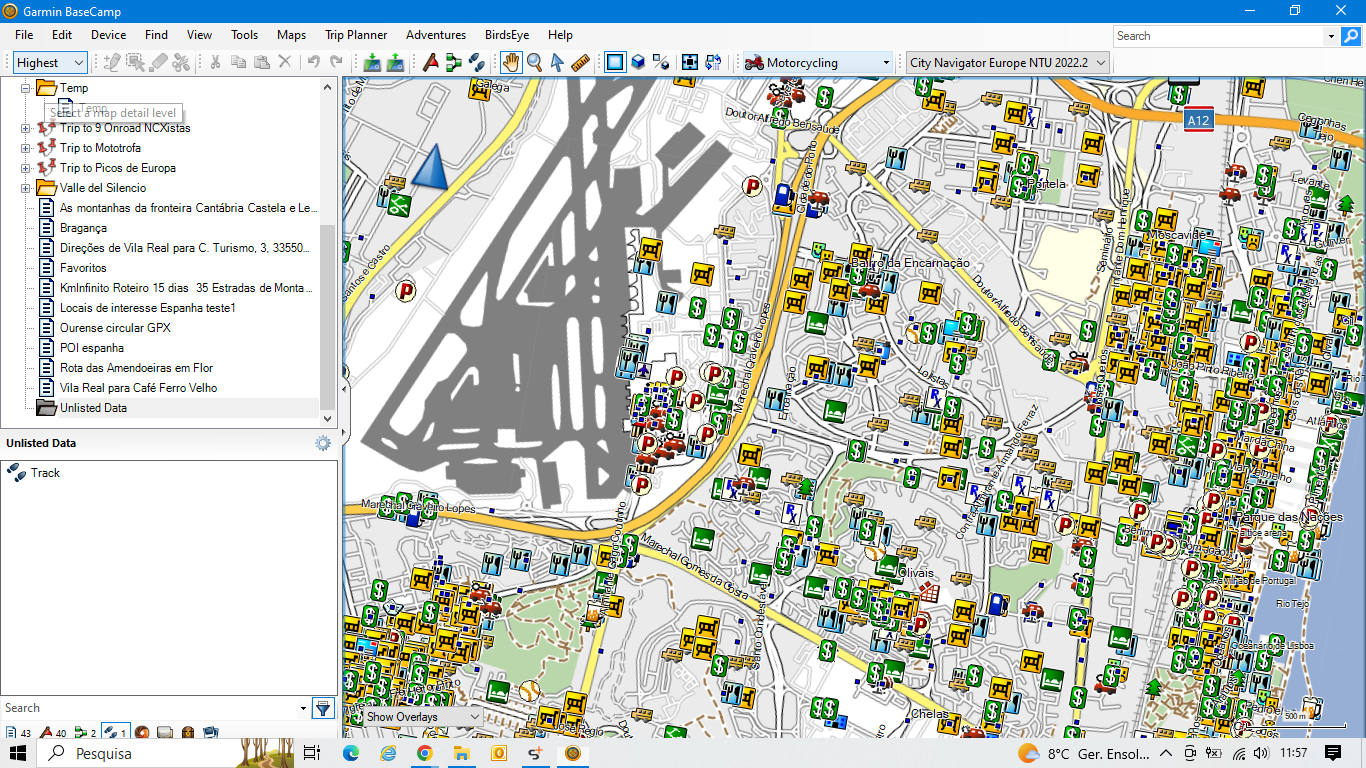Click the Divide track scissors tool
1366x768 pixels.
tap(181, 62)
